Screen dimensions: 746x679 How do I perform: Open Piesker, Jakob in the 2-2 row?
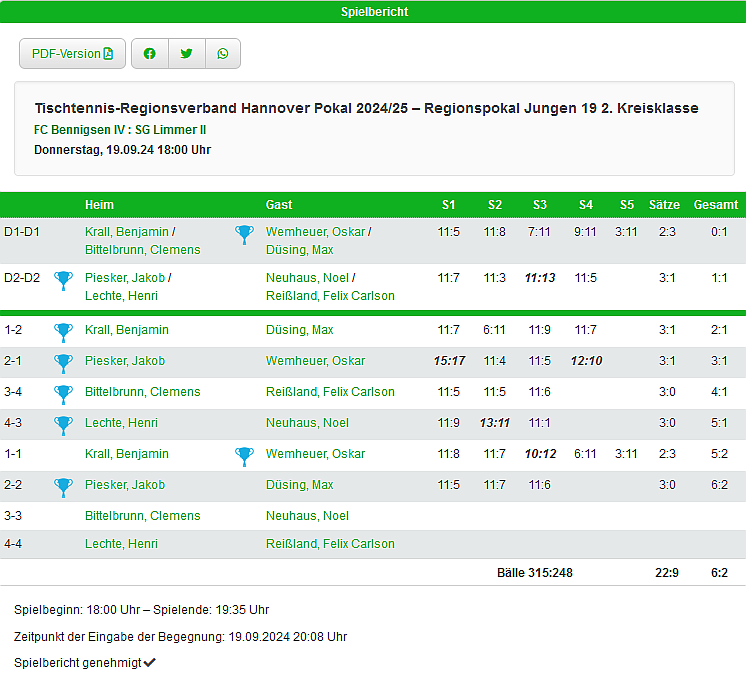point(125,484)
